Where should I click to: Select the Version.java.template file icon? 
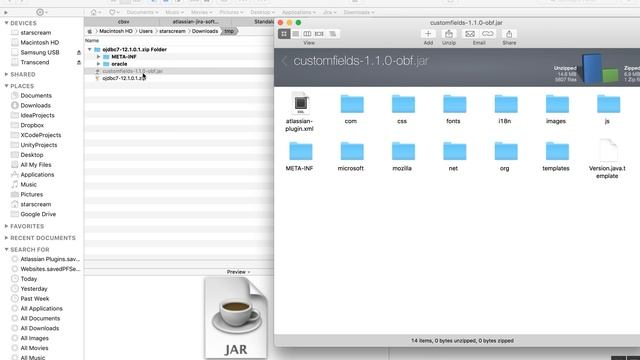click(x=608, y=150)
